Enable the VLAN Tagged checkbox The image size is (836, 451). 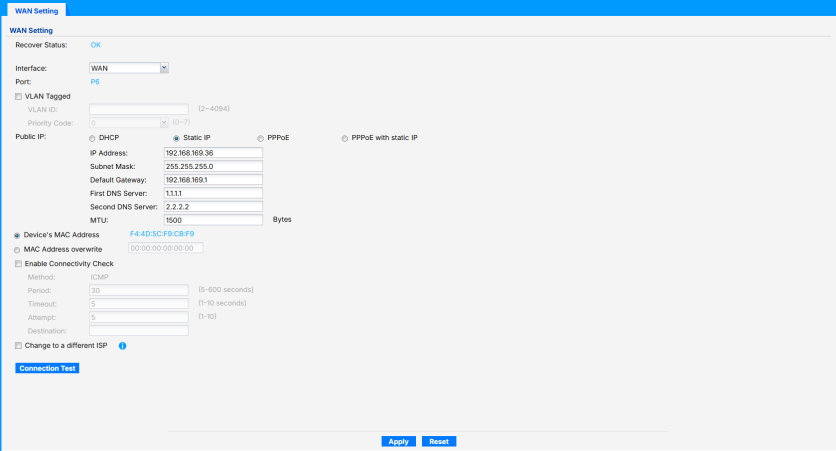pos(18,96)
